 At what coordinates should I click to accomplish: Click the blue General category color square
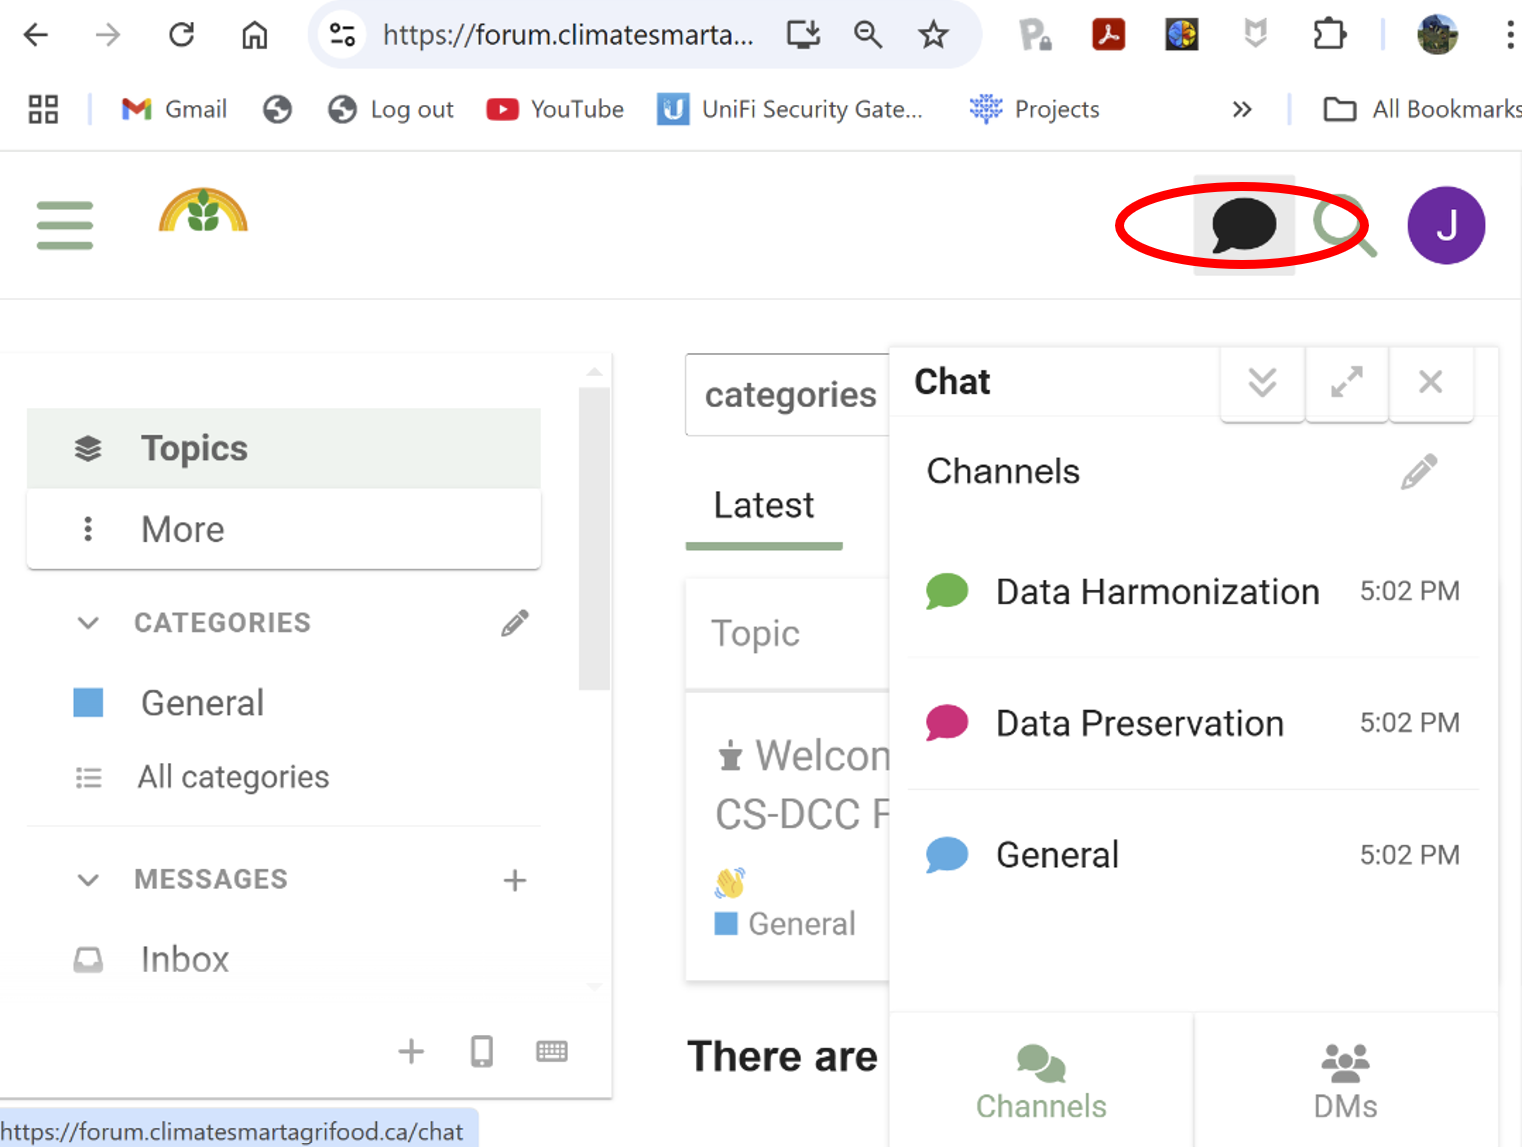(88, 703)
